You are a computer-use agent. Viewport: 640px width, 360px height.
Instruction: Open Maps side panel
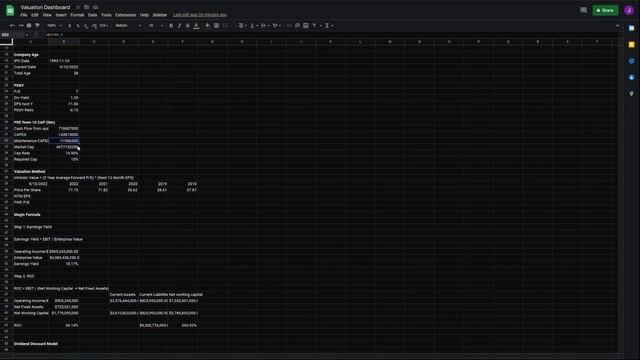click(631, 93)
